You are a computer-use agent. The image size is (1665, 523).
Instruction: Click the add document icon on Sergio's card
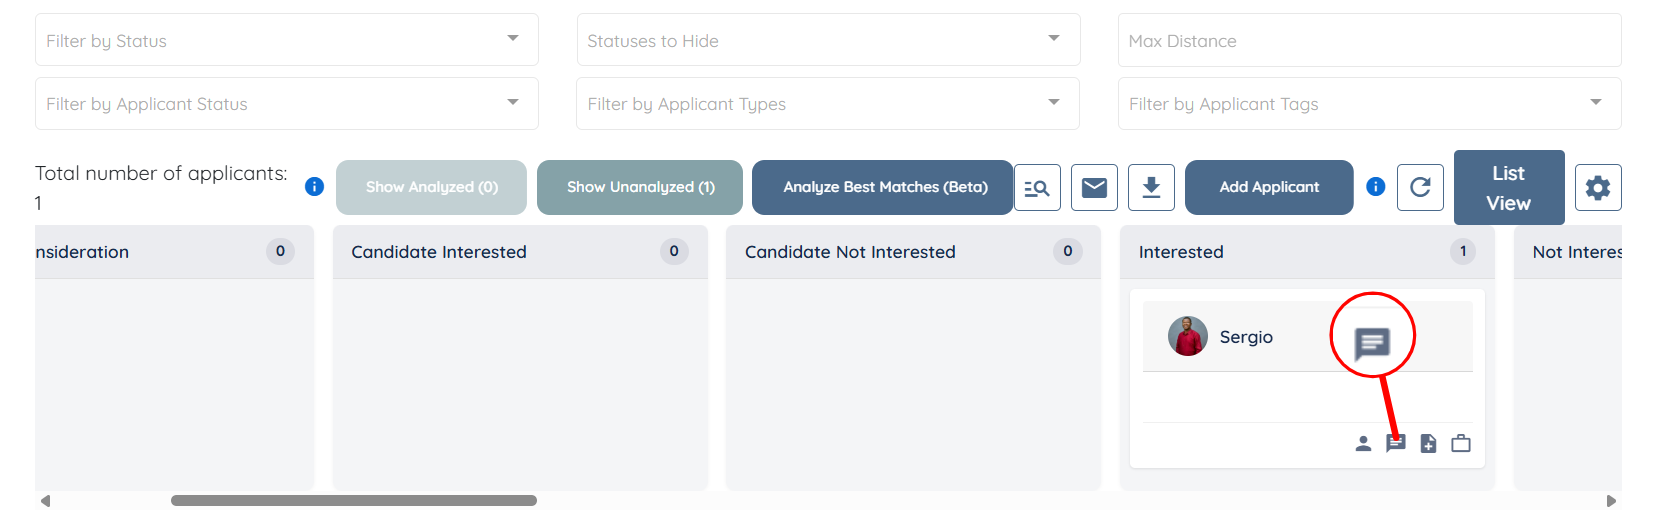pos(1428,443)
